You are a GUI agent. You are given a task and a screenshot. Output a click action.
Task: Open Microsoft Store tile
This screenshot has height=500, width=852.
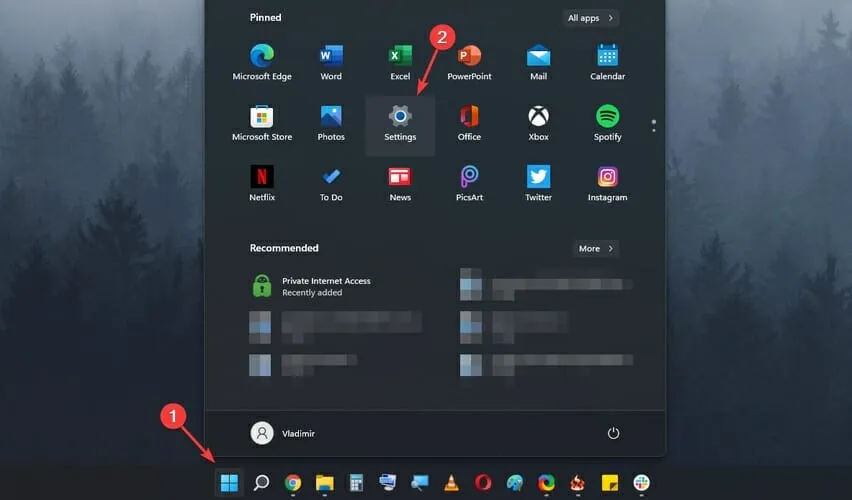pyautogui.click(x=262, y=123)
